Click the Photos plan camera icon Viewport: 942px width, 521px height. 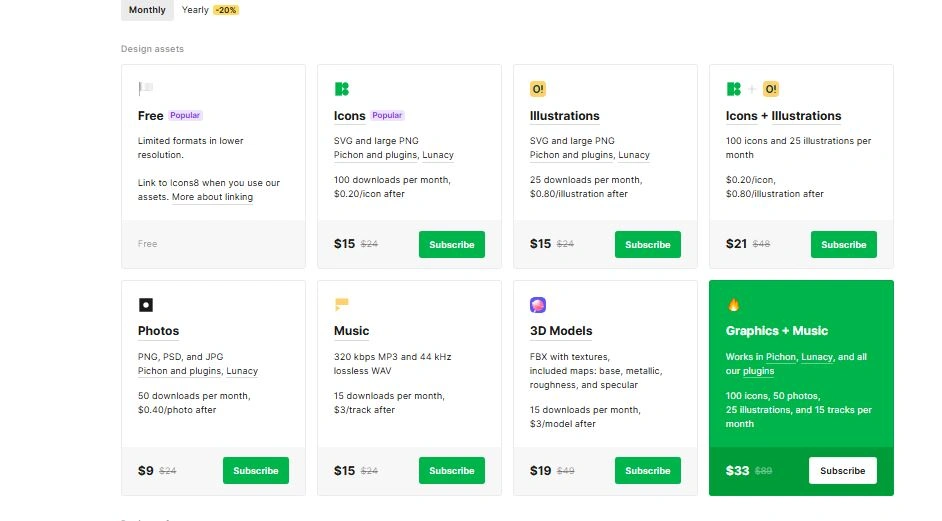[x=145, y=305]
